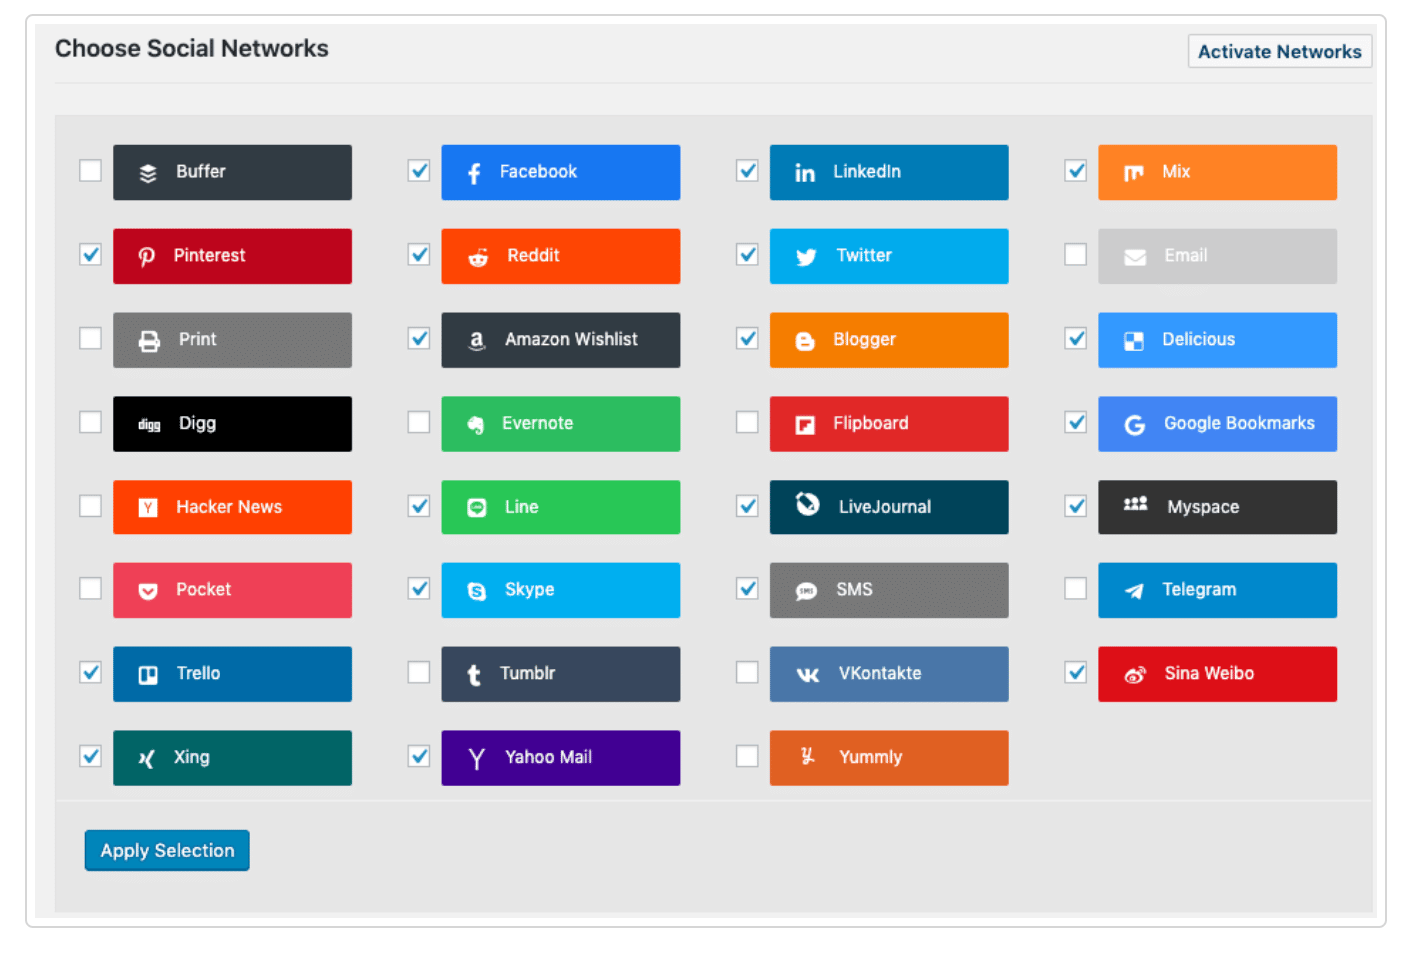Screen dimensions: 1412x956
Task: Click the 'Hacker News' label text
Action: 229,507
